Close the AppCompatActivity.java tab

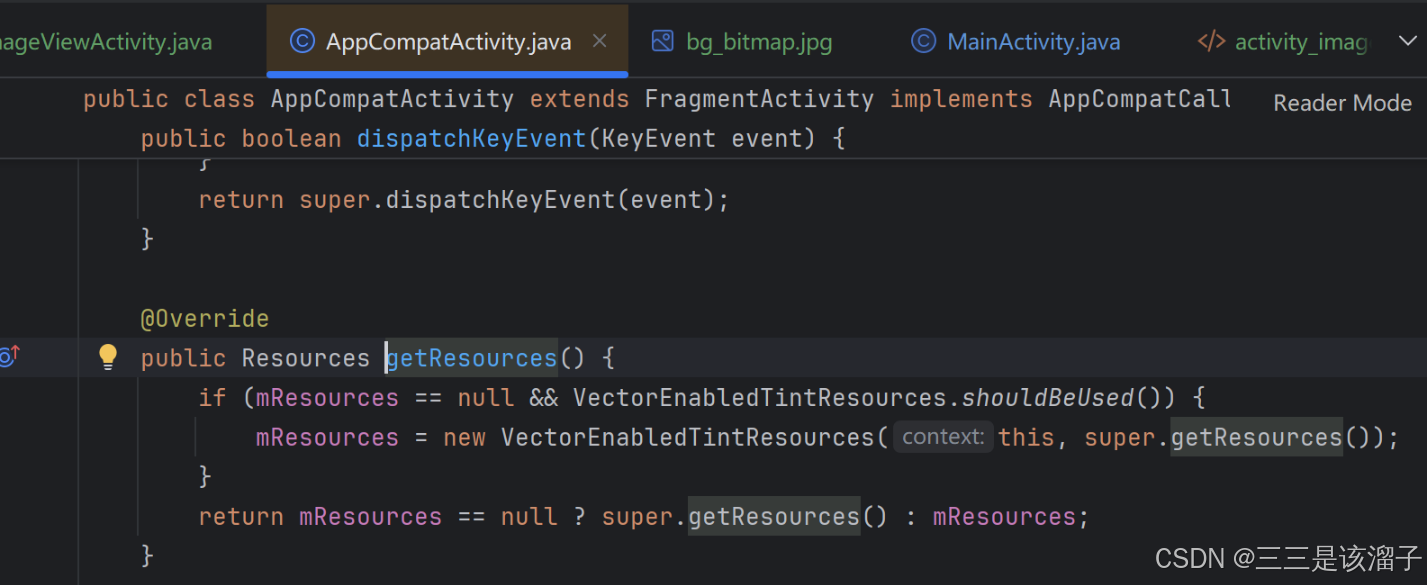(600, 41)
